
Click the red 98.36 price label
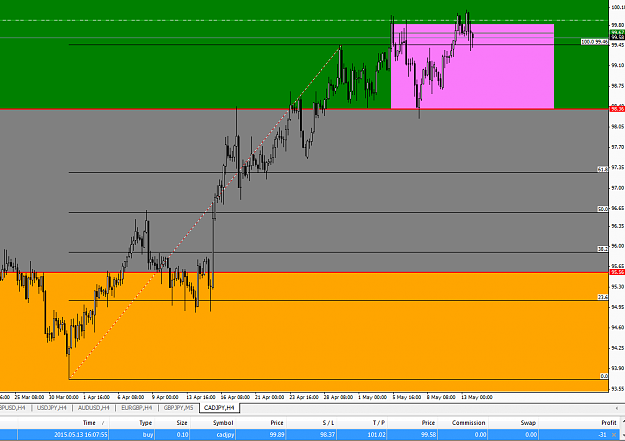tap(617, 109)
